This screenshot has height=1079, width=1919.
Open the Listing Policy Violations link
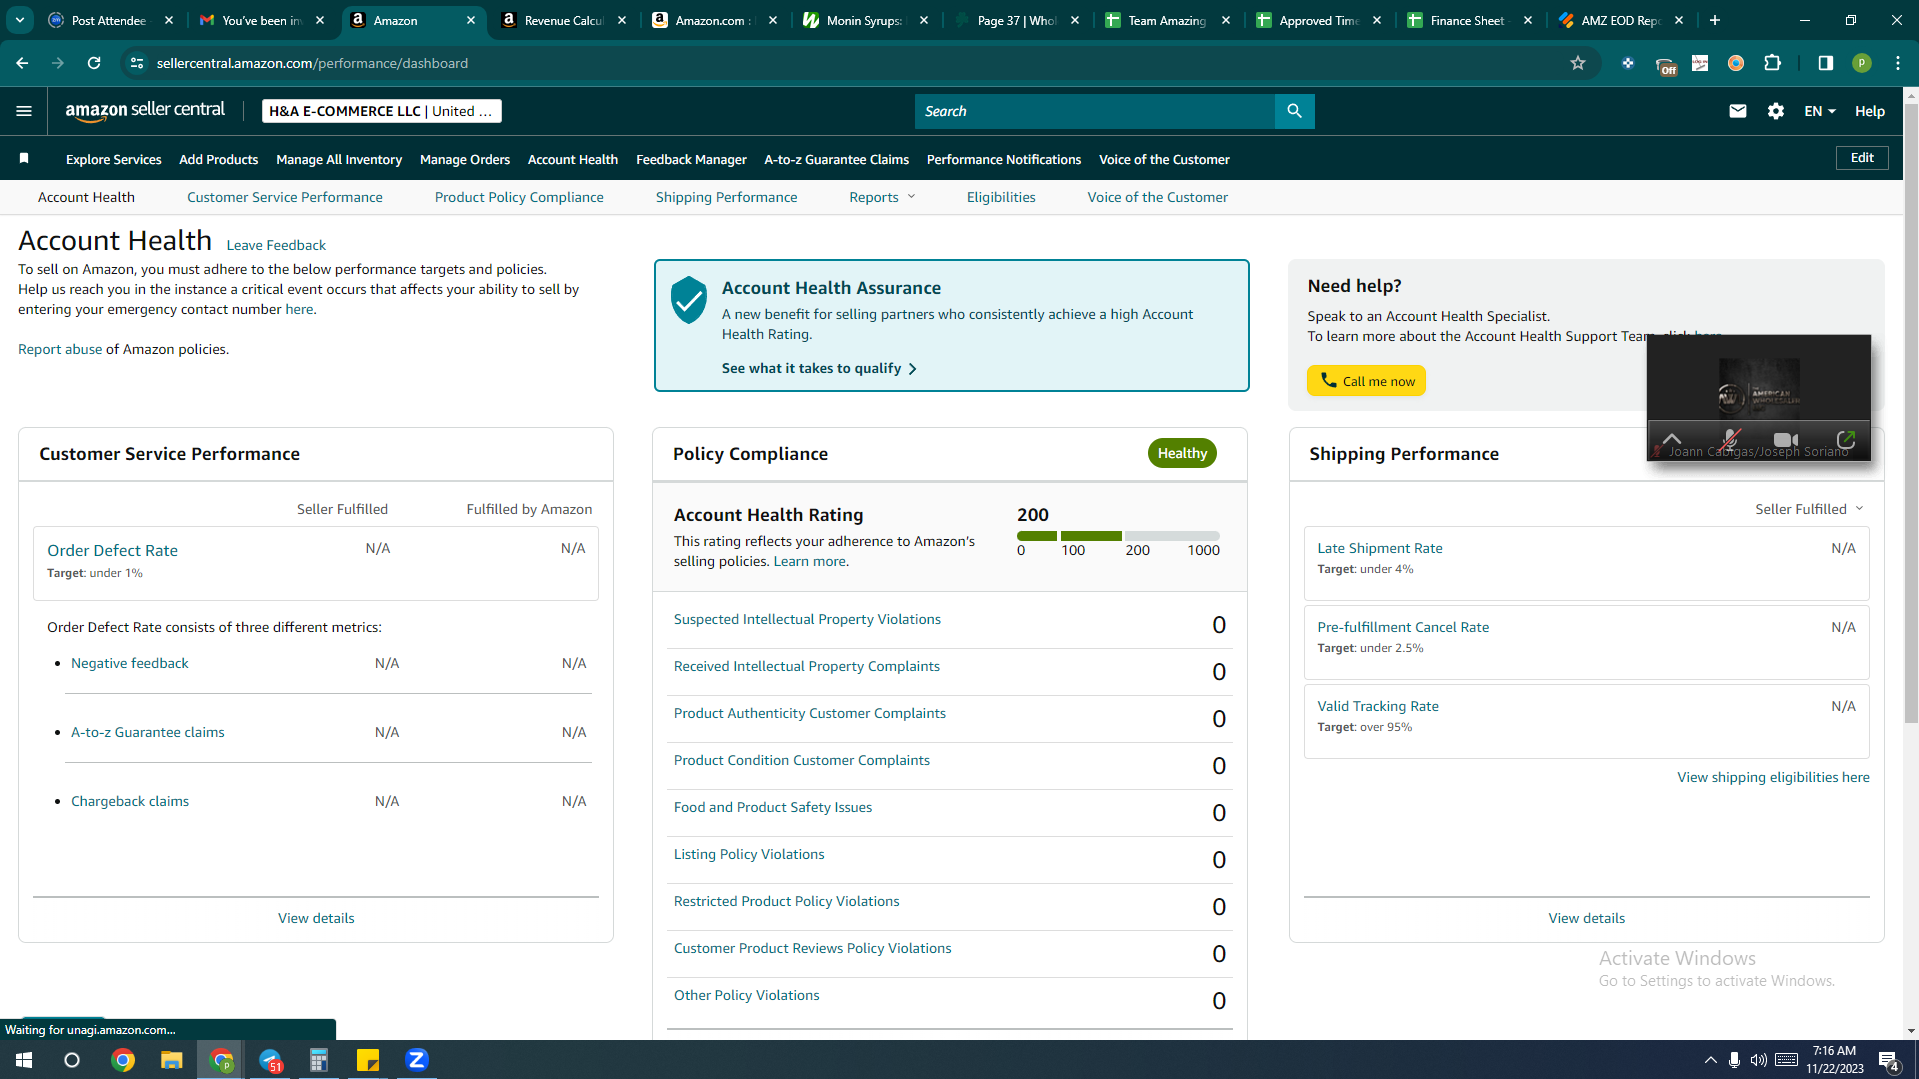pyautogui.click(x=749, y=855)
